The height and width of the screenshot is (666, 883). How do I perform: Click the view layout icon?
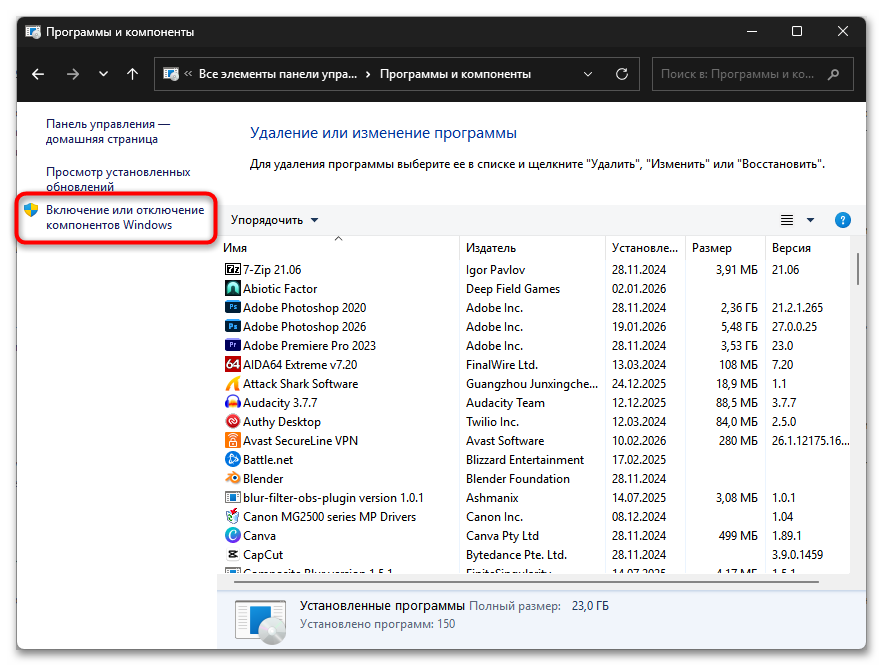(x=787, y=220)
